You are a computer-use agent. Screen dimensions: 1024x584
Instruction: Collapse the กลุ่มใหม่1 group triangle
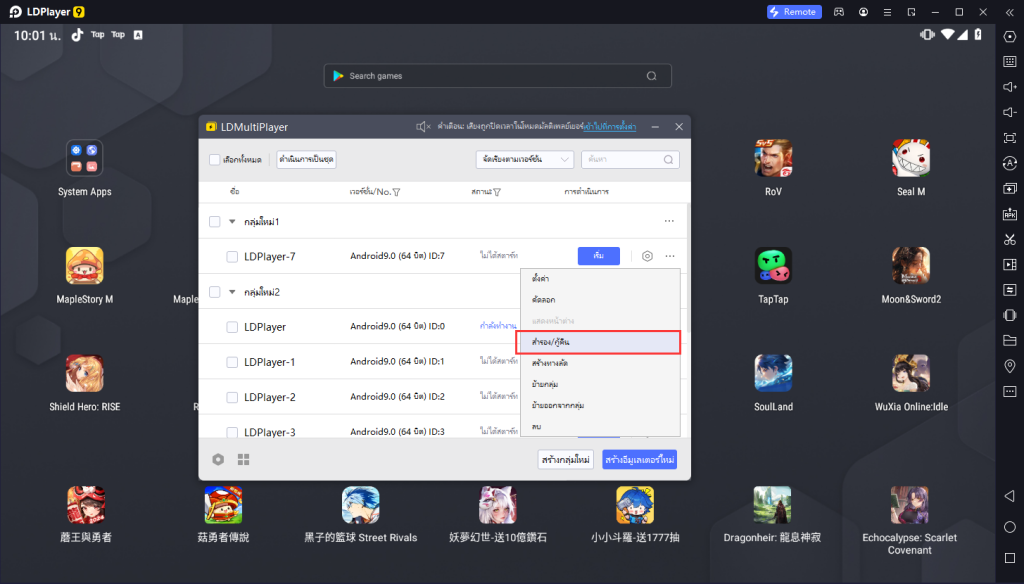click(232, 221)
